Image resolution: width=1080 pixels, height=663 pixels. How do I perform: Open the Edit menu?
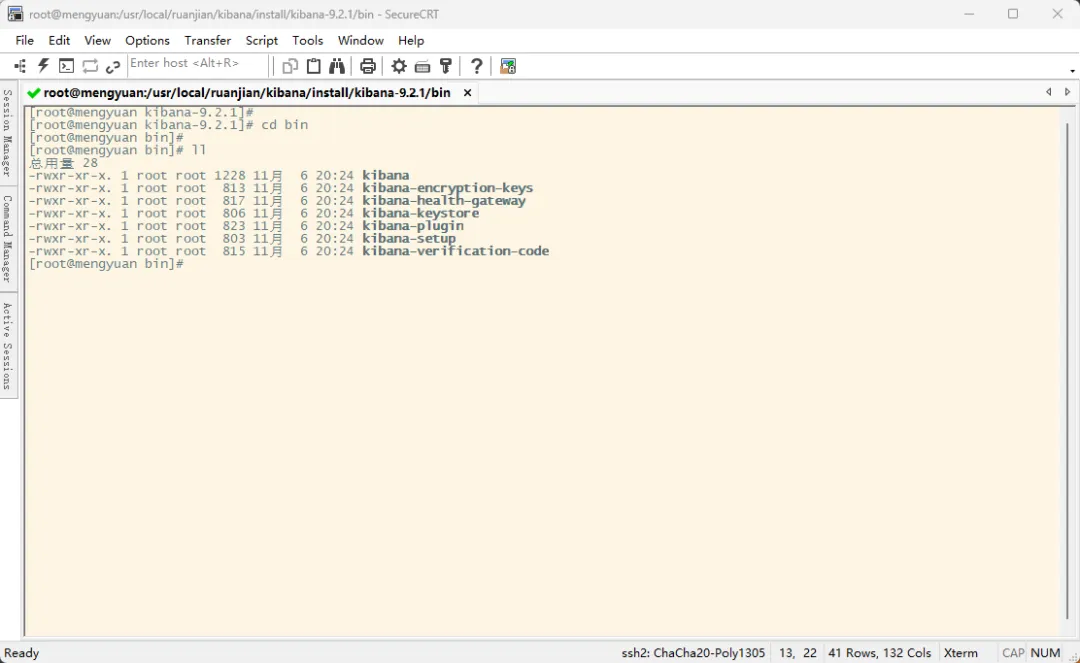coord(59,41)
